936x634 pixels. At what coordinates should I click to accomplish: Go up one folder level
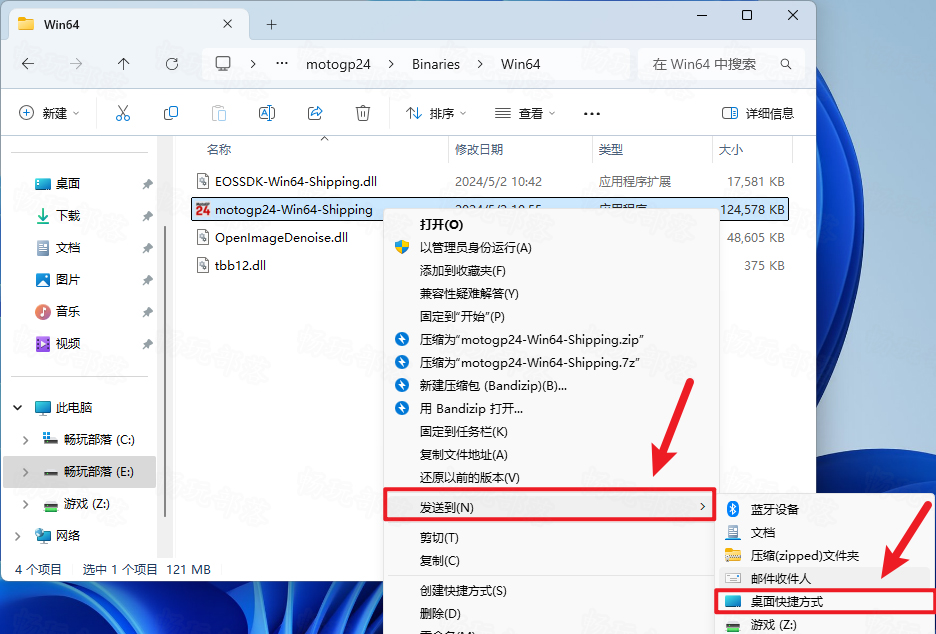pyautogui.click(x=124, y=64)
